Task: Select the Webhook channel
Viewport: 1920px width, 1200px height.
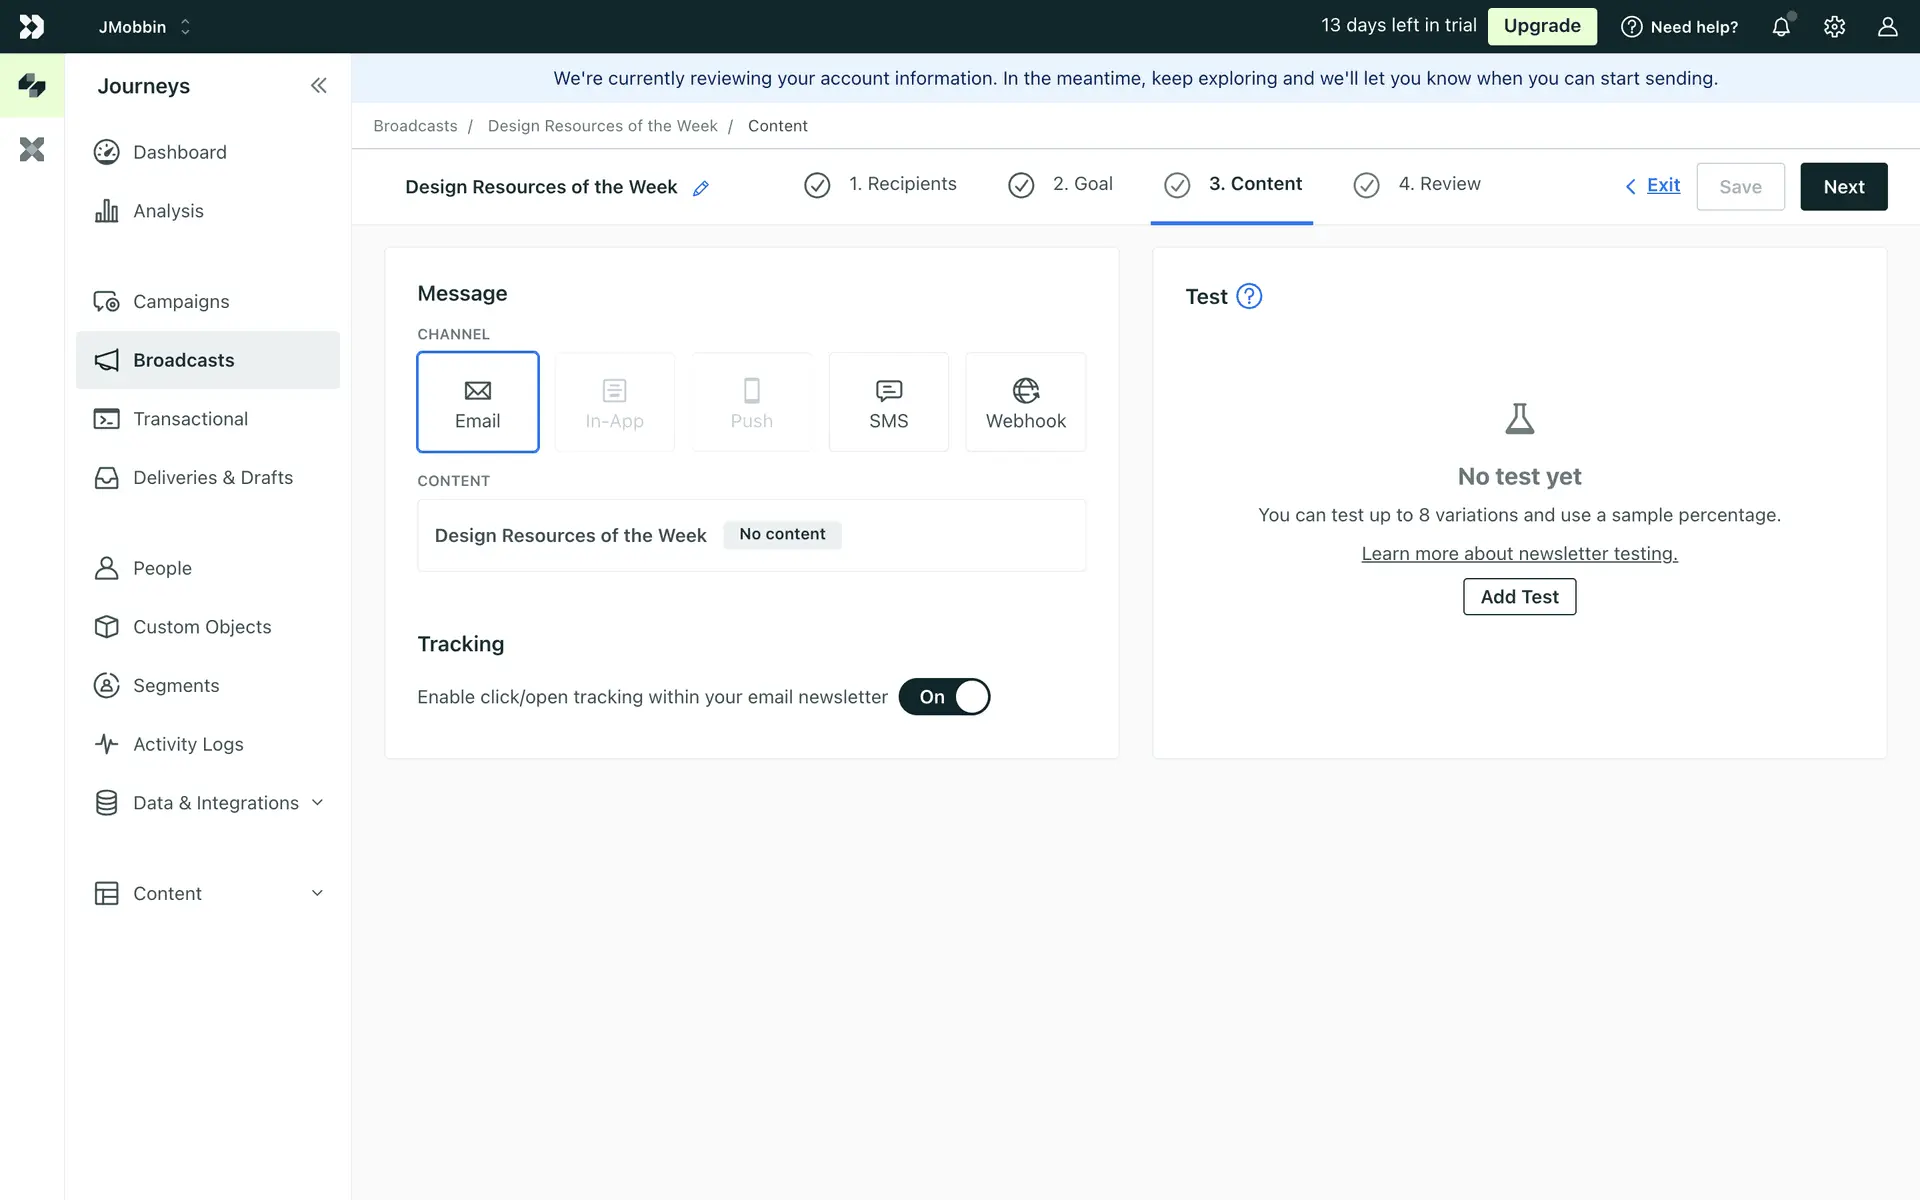Action: (x=1025, y=402)
